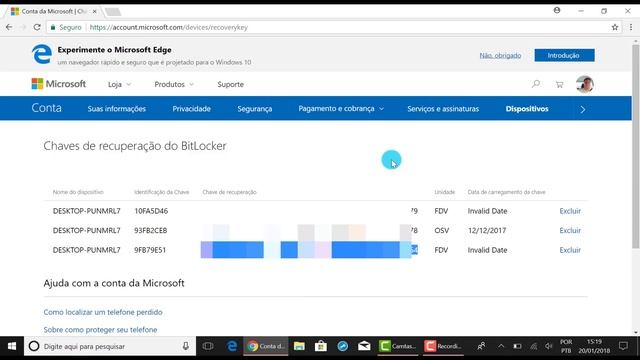Open the Privacidade tab

tap(191, 109)
